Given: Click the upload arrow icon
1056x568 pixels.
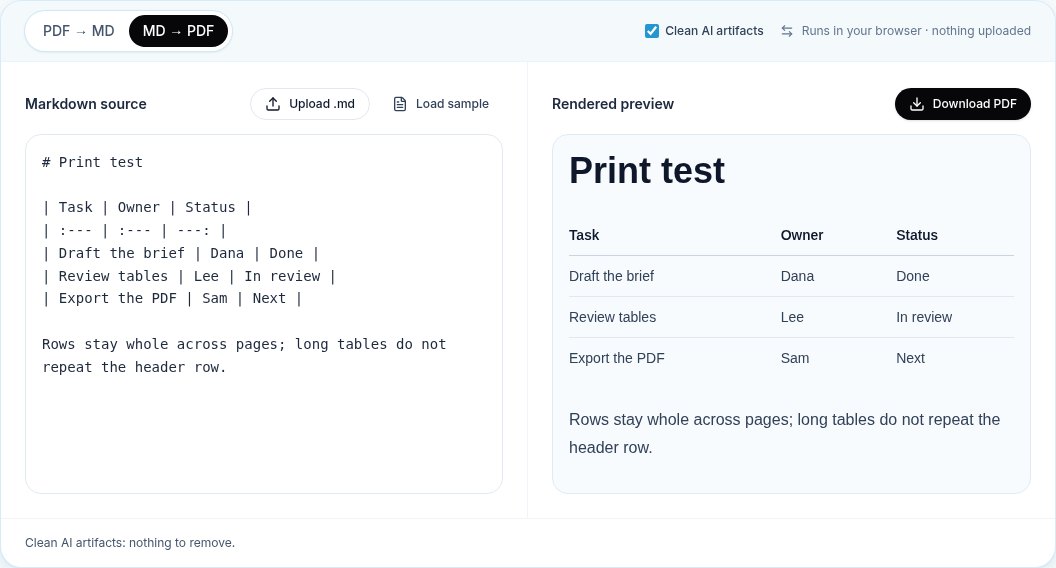Looking at the screenshot, I should pos(273,104).
